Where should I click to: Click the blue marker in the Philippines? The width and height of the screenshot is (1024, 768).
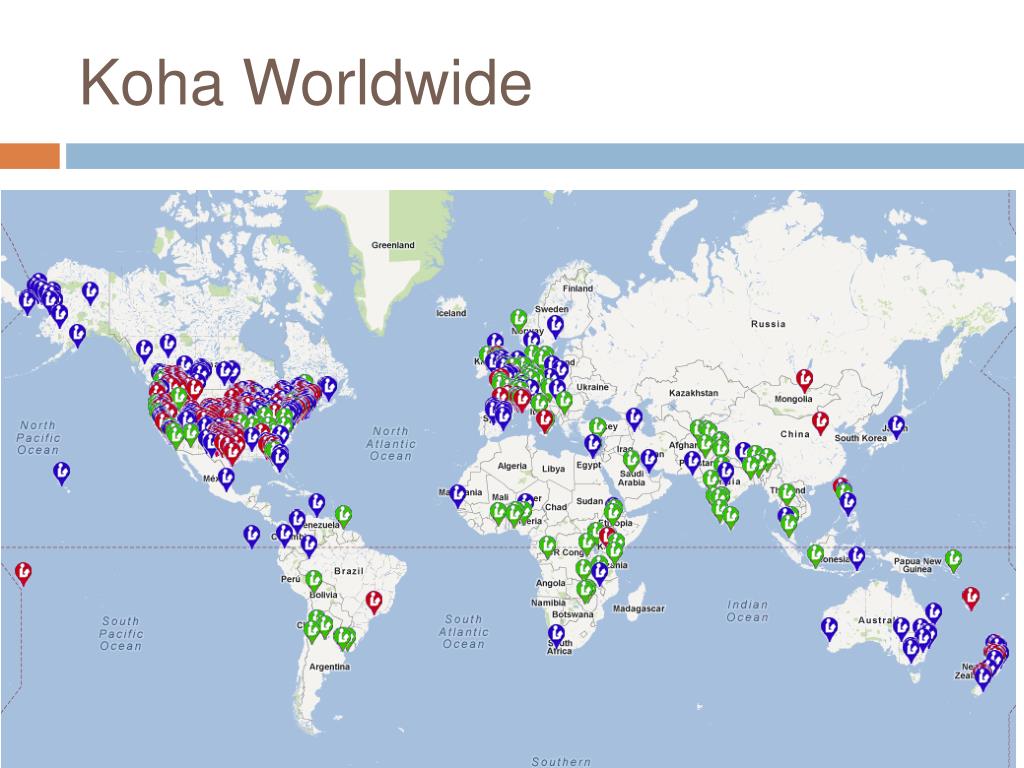click(x=848, y=503)
